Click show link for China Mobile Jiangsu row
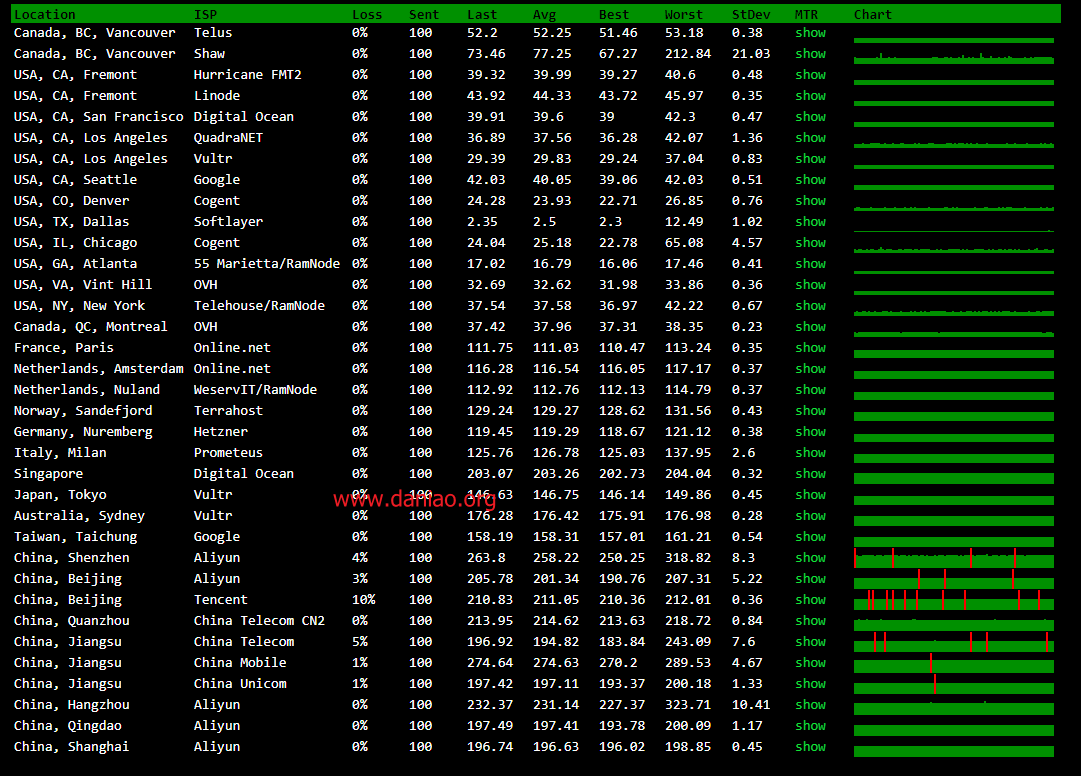The height and width of the screenshot is (776, 1081). point(810,663)
